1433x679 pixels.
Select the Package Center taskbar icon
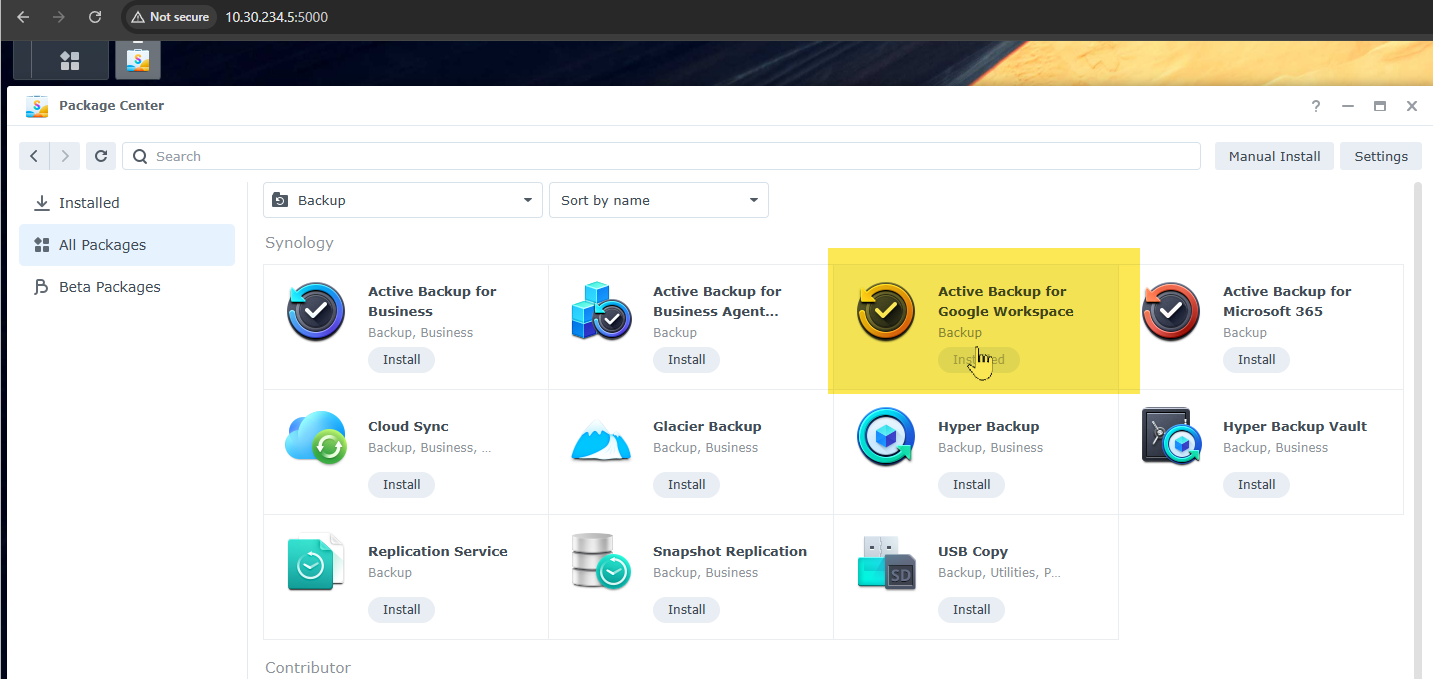click(x=138, y=60)
